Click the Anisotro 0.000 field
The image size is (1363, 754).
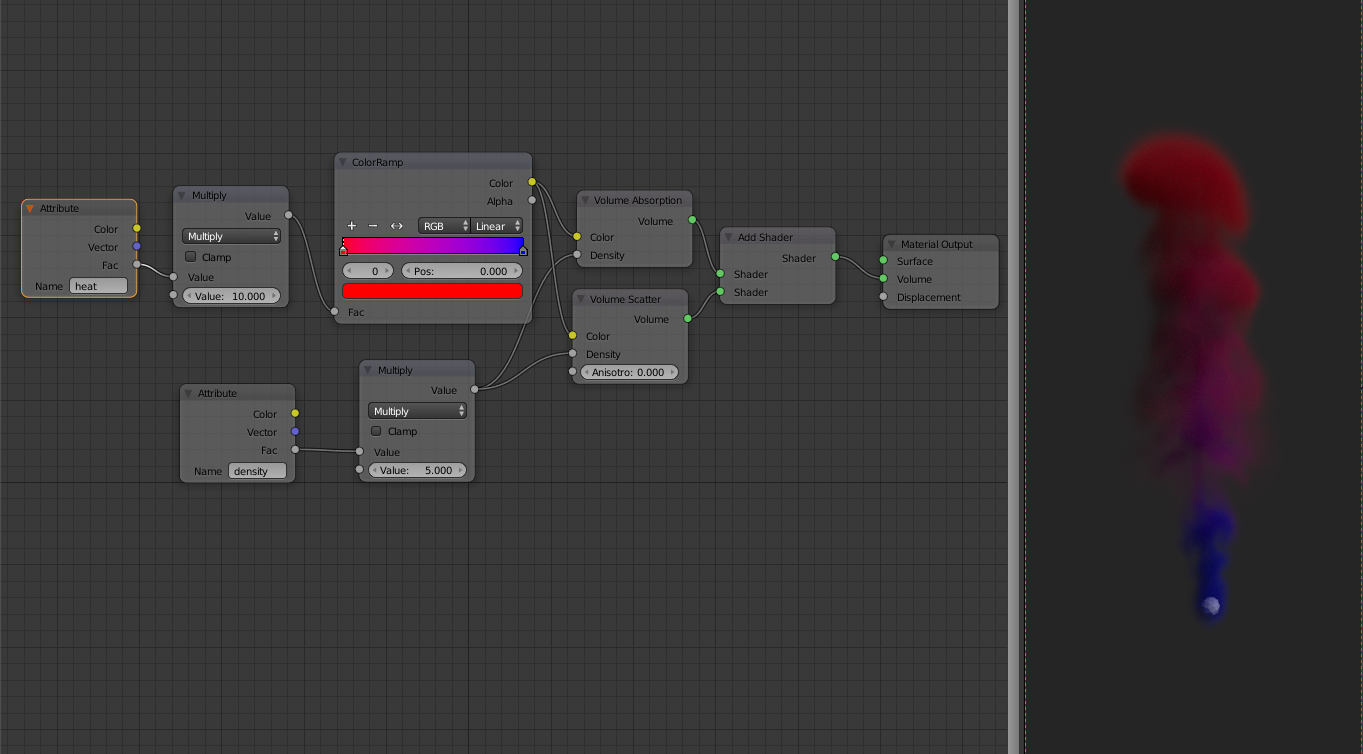click(x=629, y=372)
